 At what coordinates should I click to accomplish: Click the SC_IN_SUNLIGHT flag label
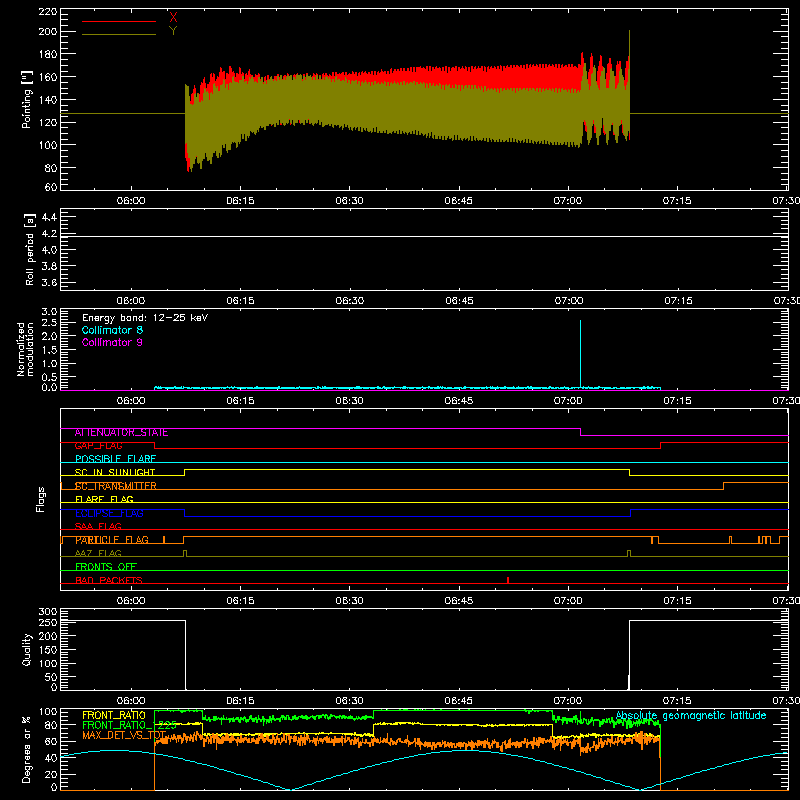tap(115, 472)
